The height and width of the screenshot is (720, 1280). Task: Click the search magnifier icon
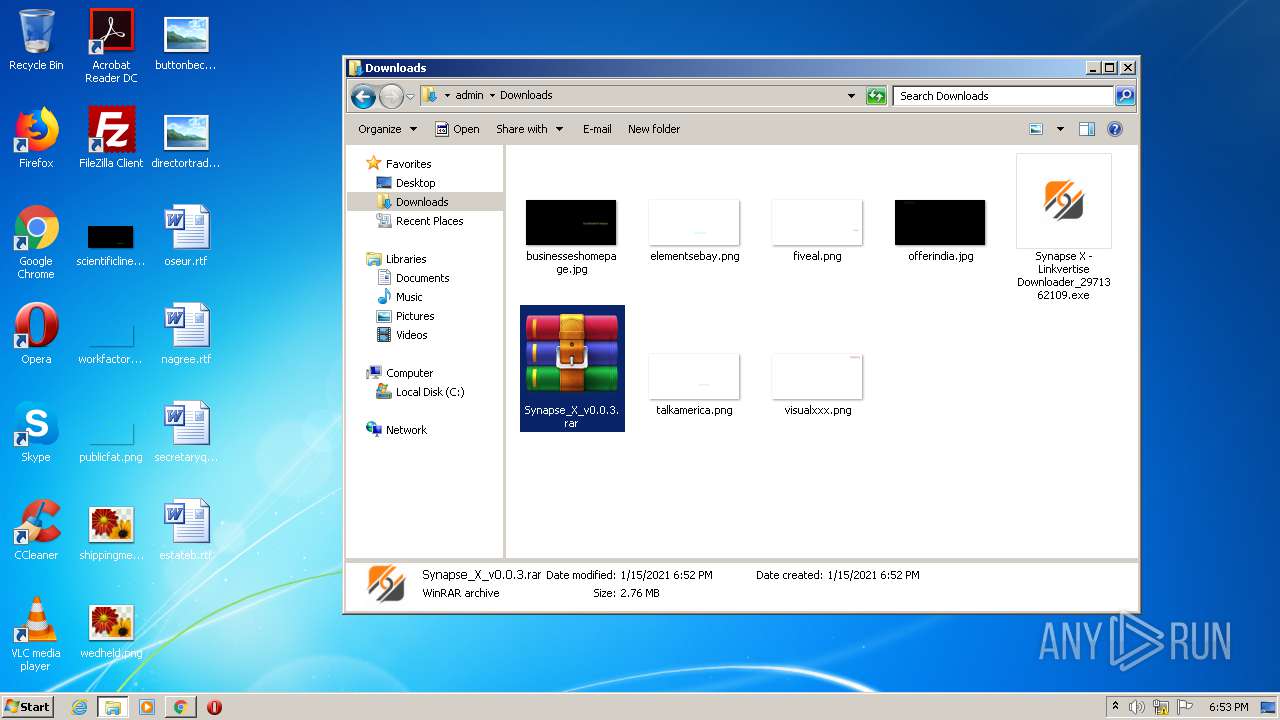pyautogui.click(x=1125, y=96)
